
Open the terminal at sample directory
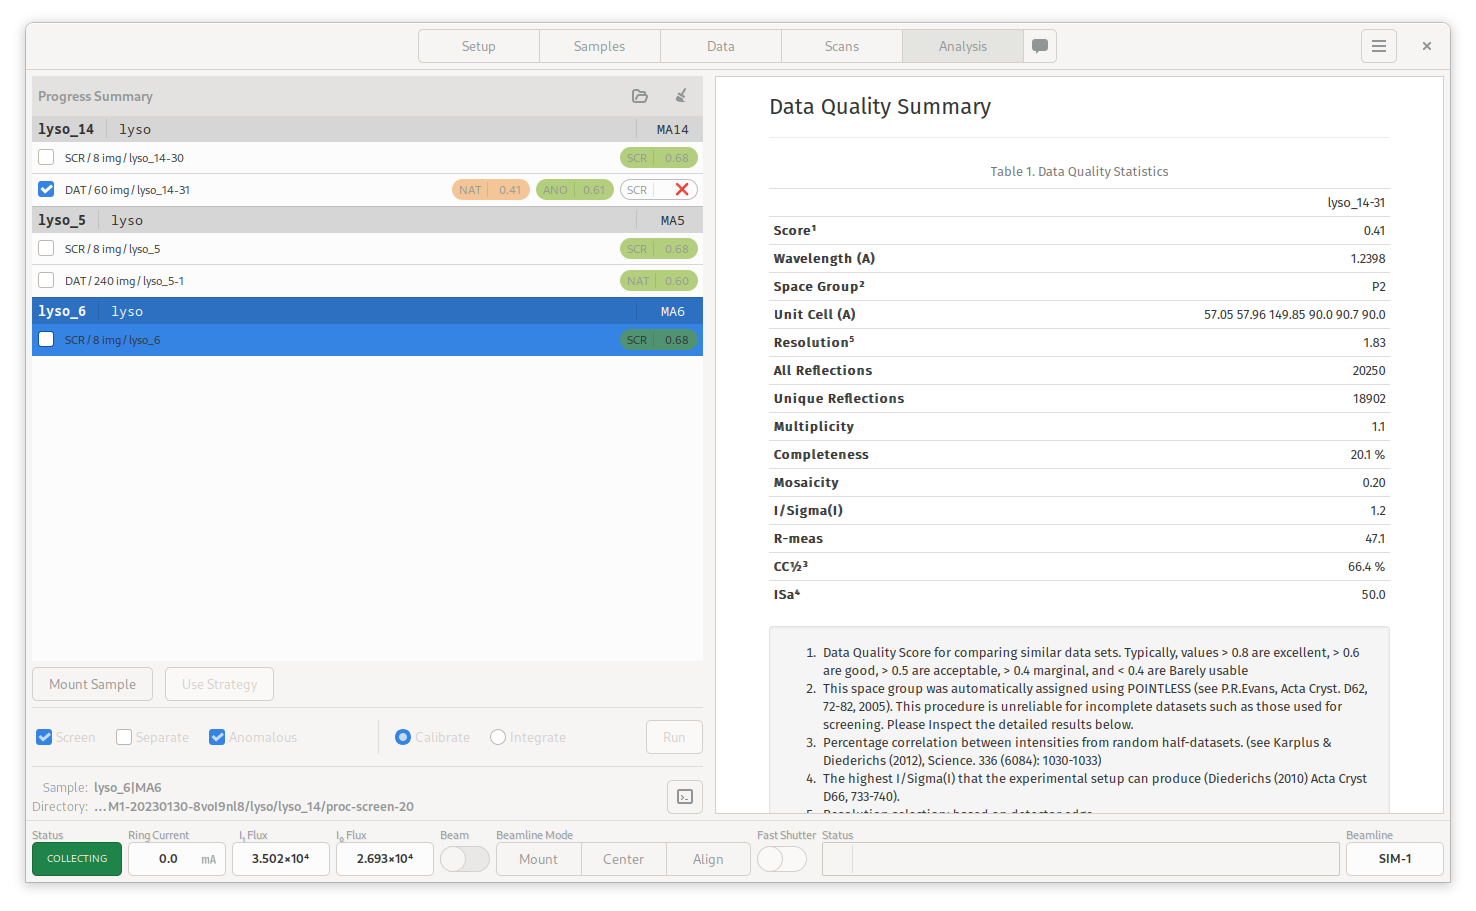pos(685,797)
